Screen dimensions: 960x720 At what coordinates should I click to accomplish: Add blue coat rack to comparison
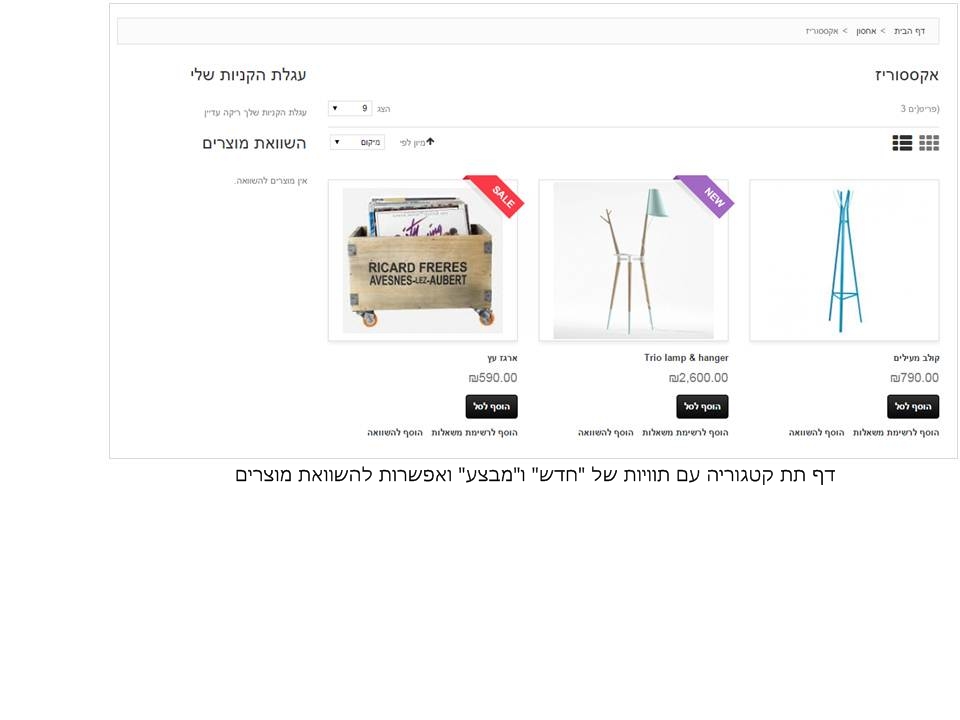click(x=816, y=432)
